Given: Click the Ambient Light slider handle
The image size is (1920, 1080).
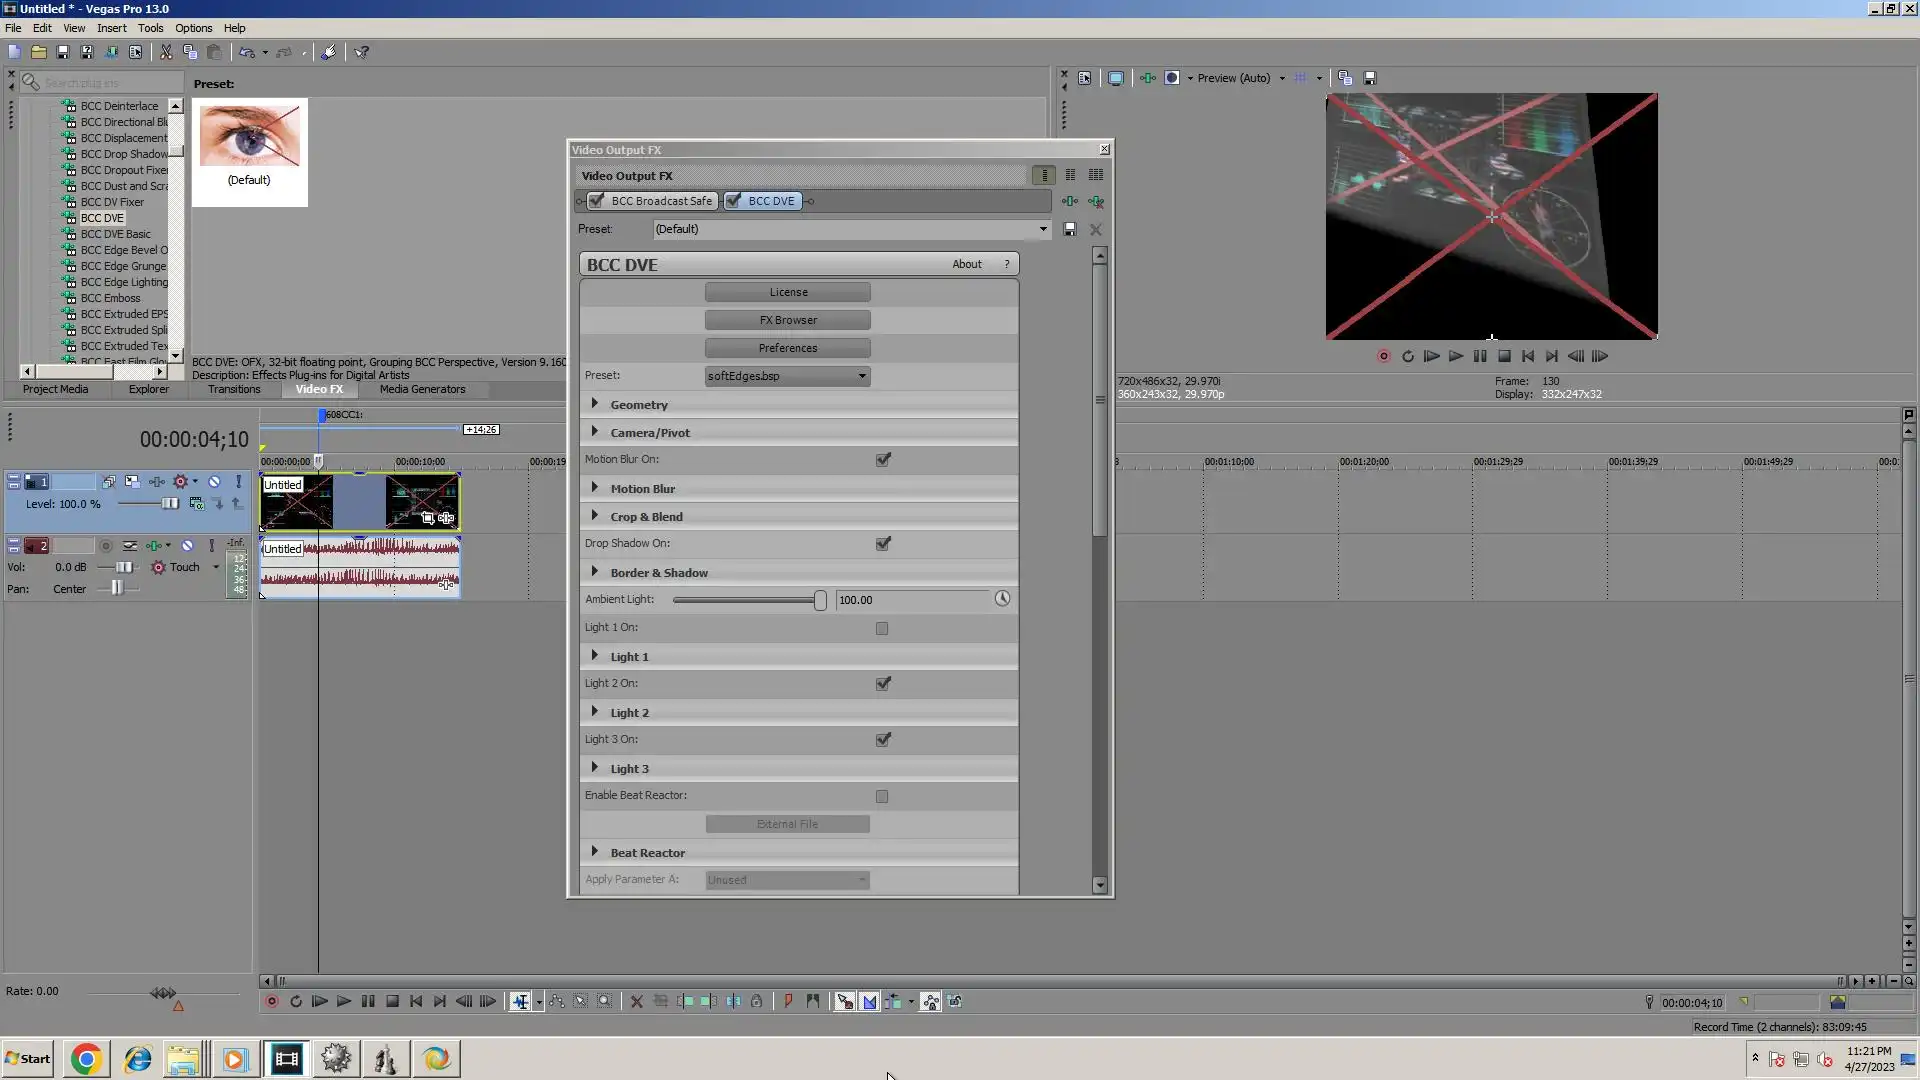Looking at the screenshot, I should click(820, 600).
